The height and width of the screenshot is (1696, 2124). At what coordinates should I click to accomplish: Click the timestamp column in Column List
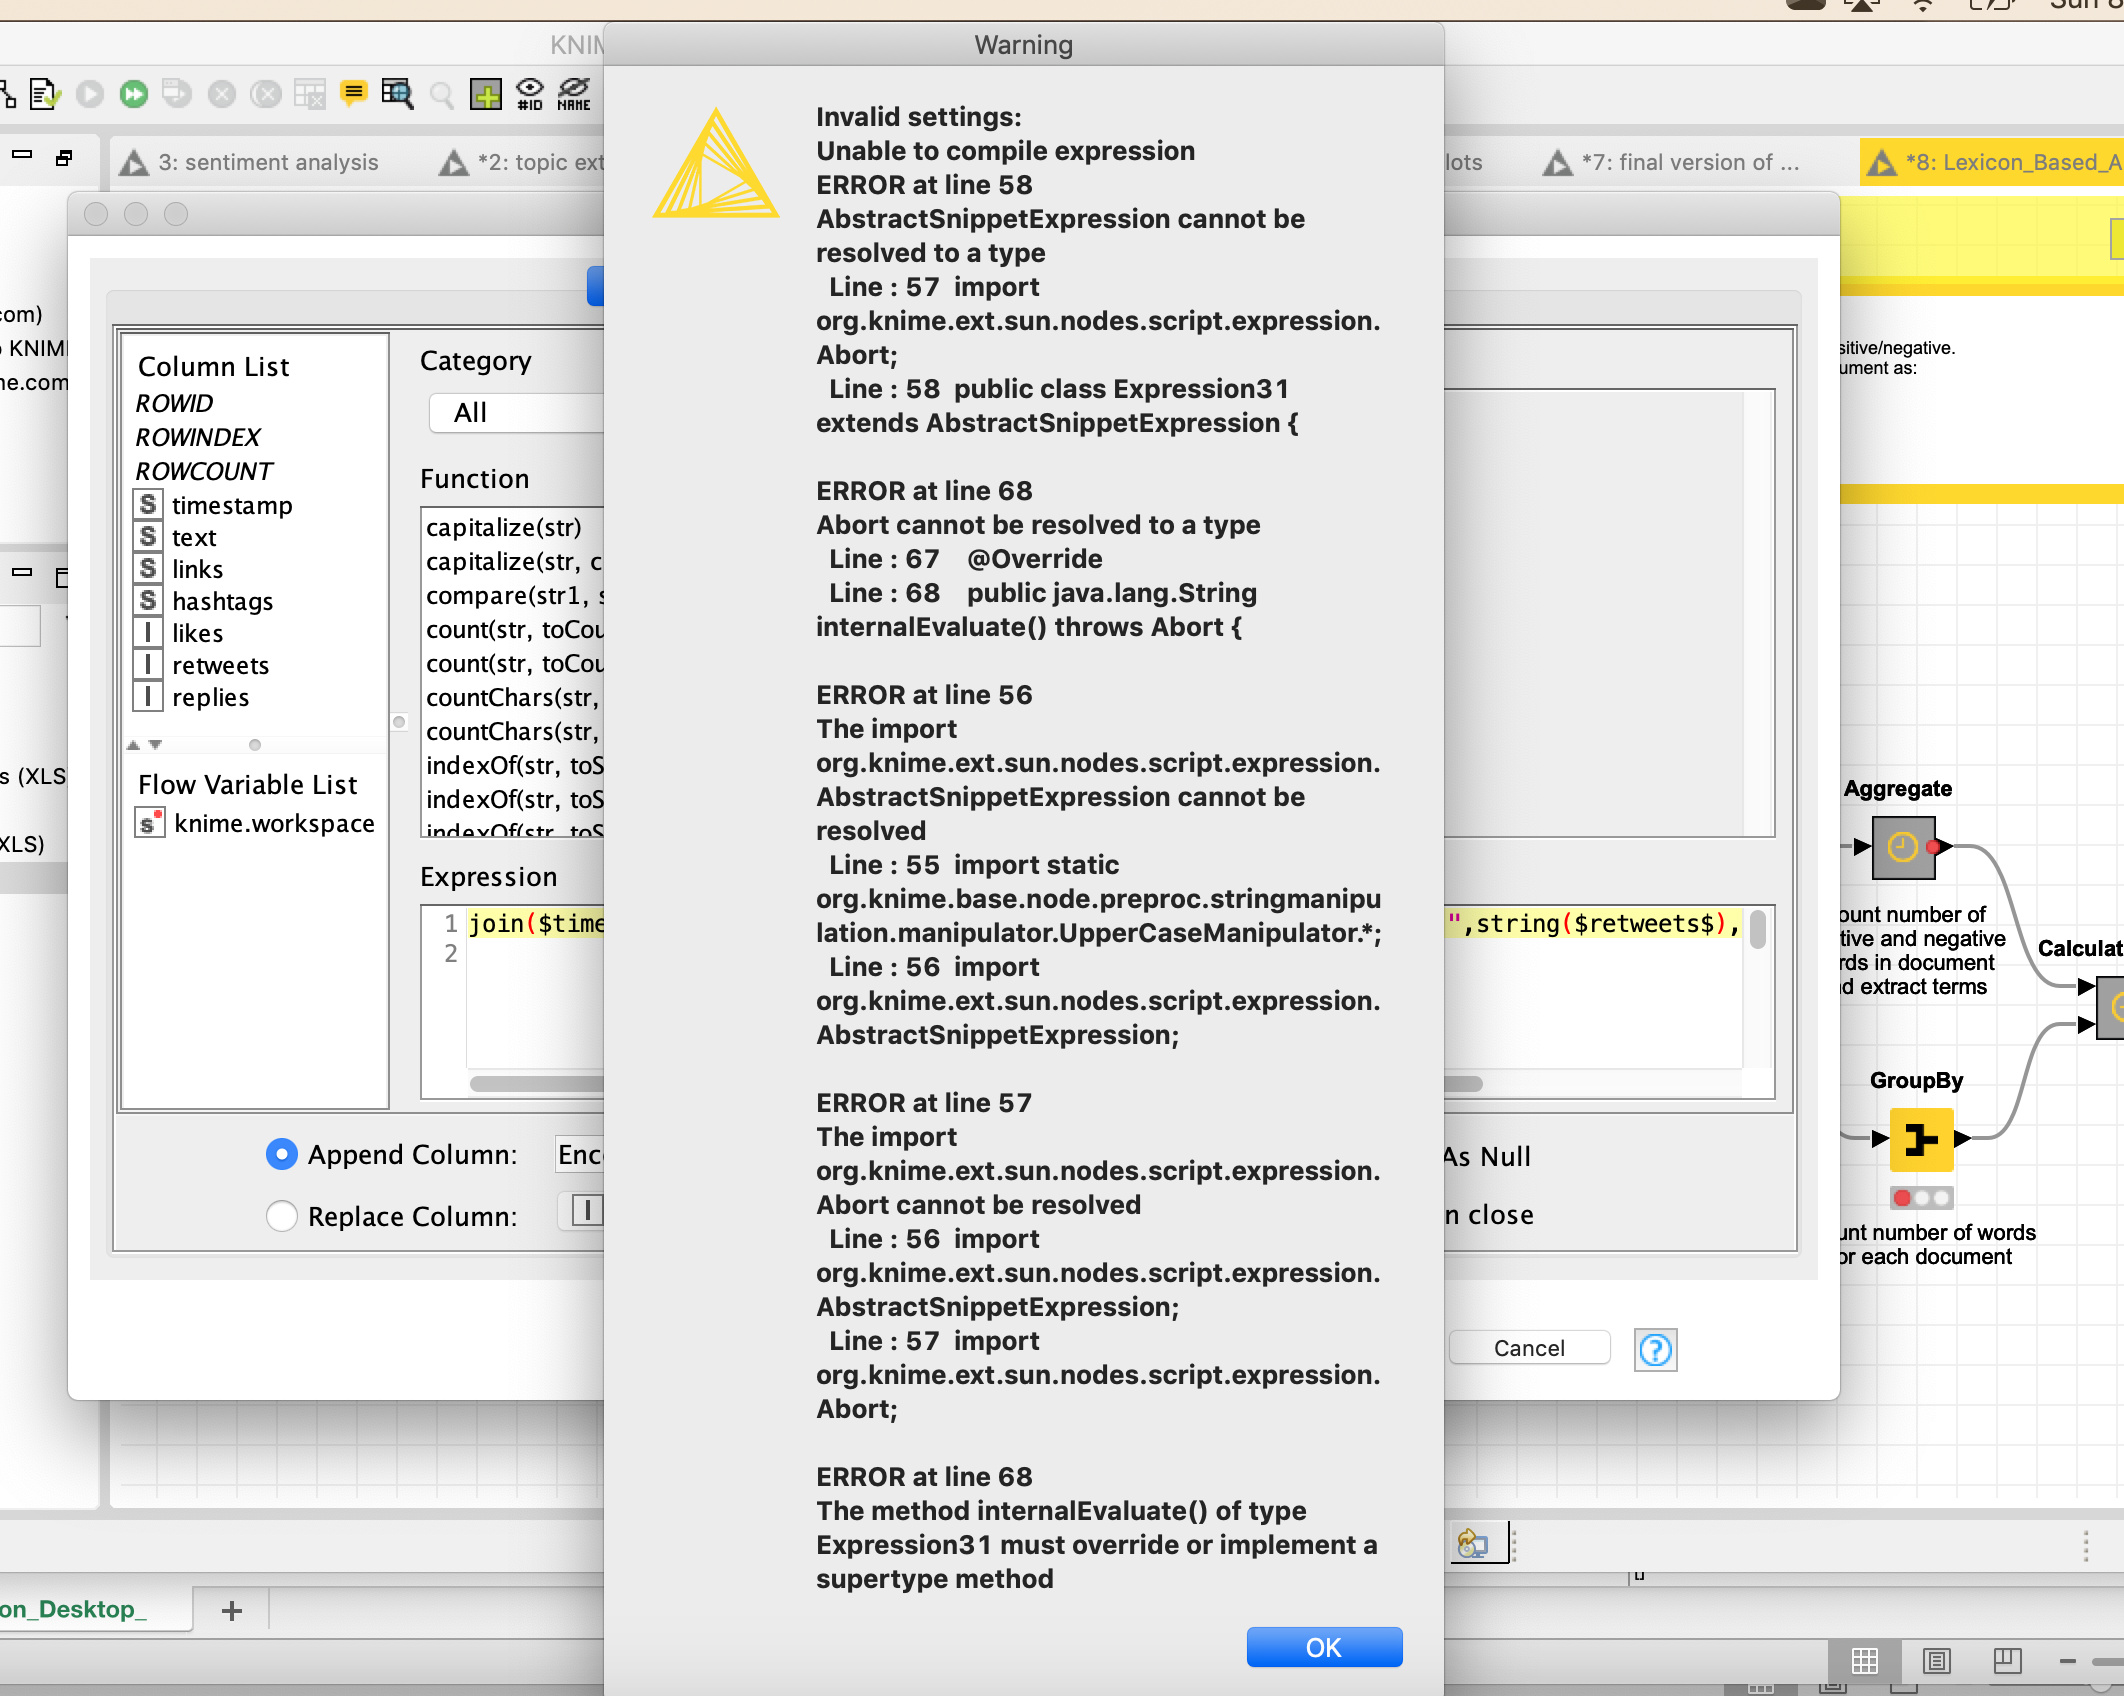[231, 505]
